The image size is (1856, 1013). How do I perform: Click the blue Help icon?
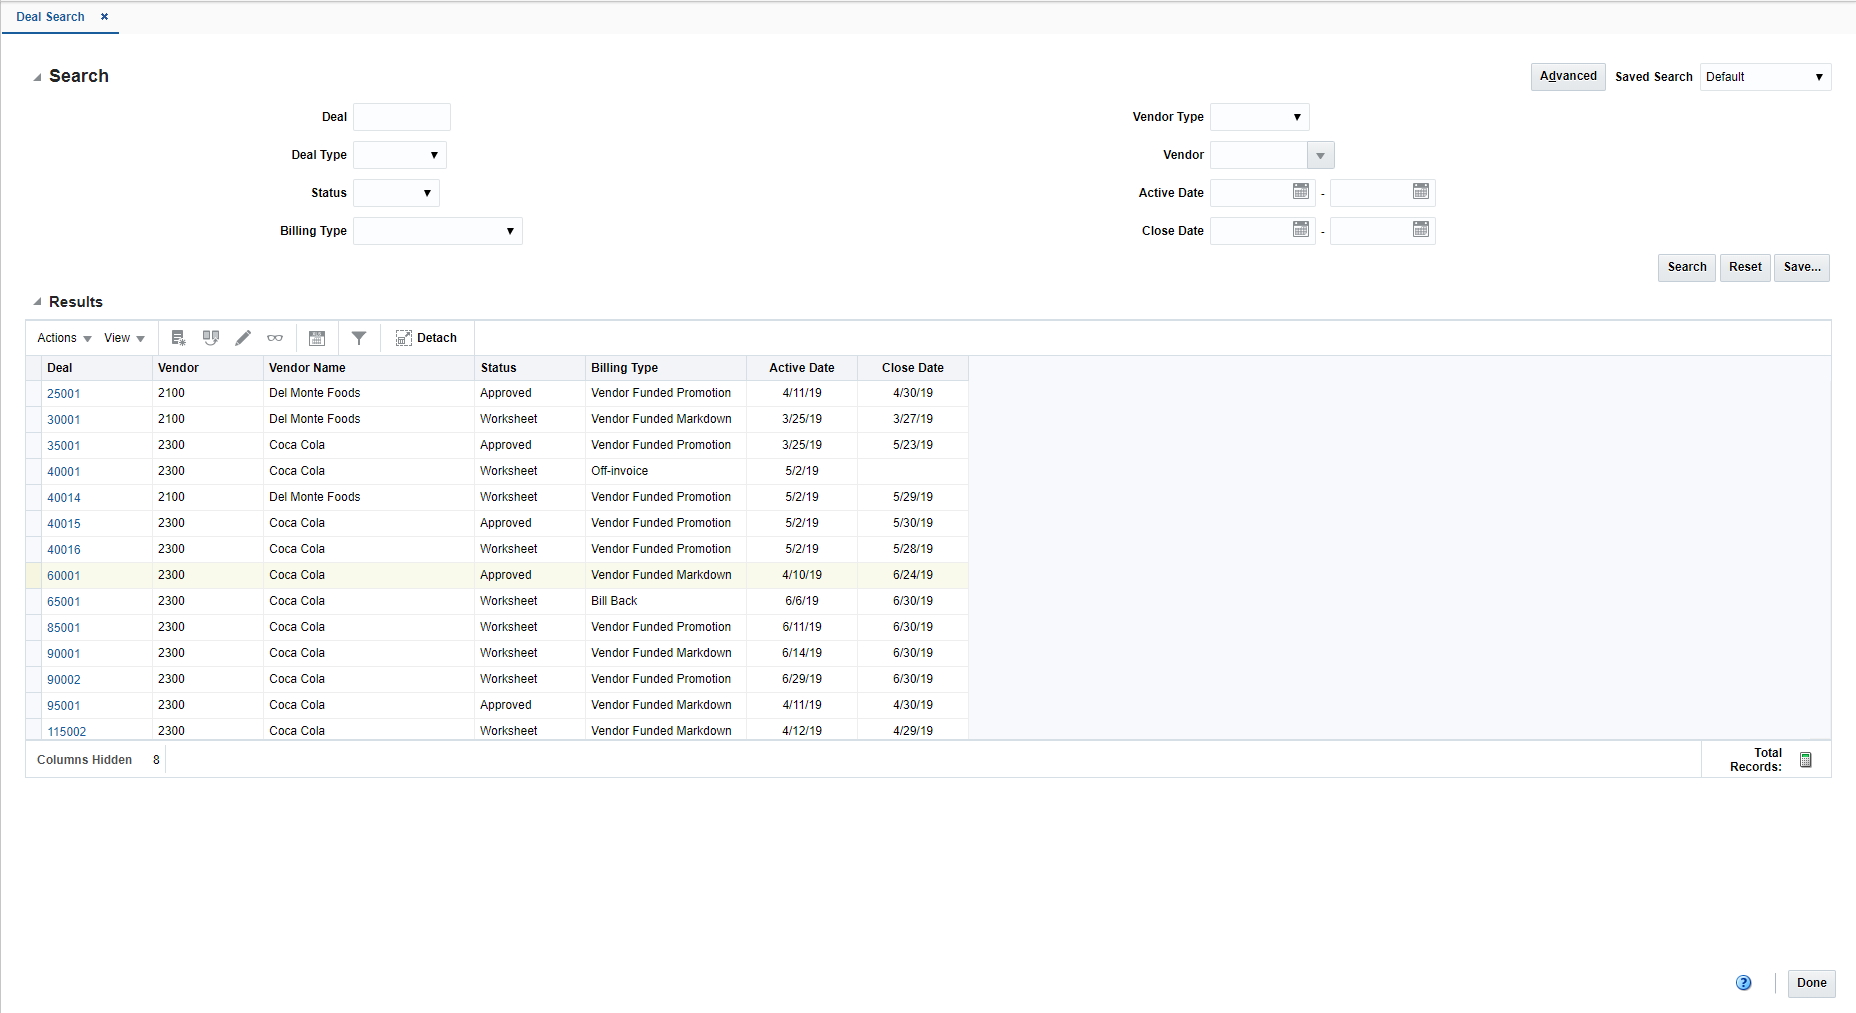click(x=1744, y=983)
